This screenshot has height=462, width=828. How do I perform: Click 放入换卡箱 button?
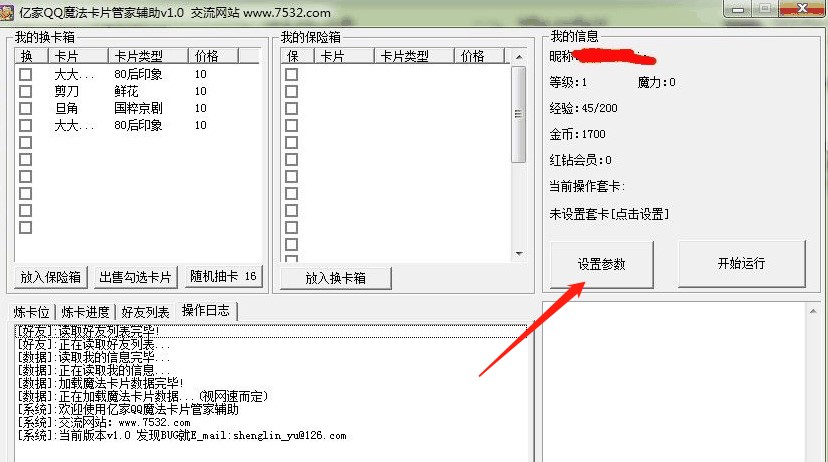(x=336, y=278)
